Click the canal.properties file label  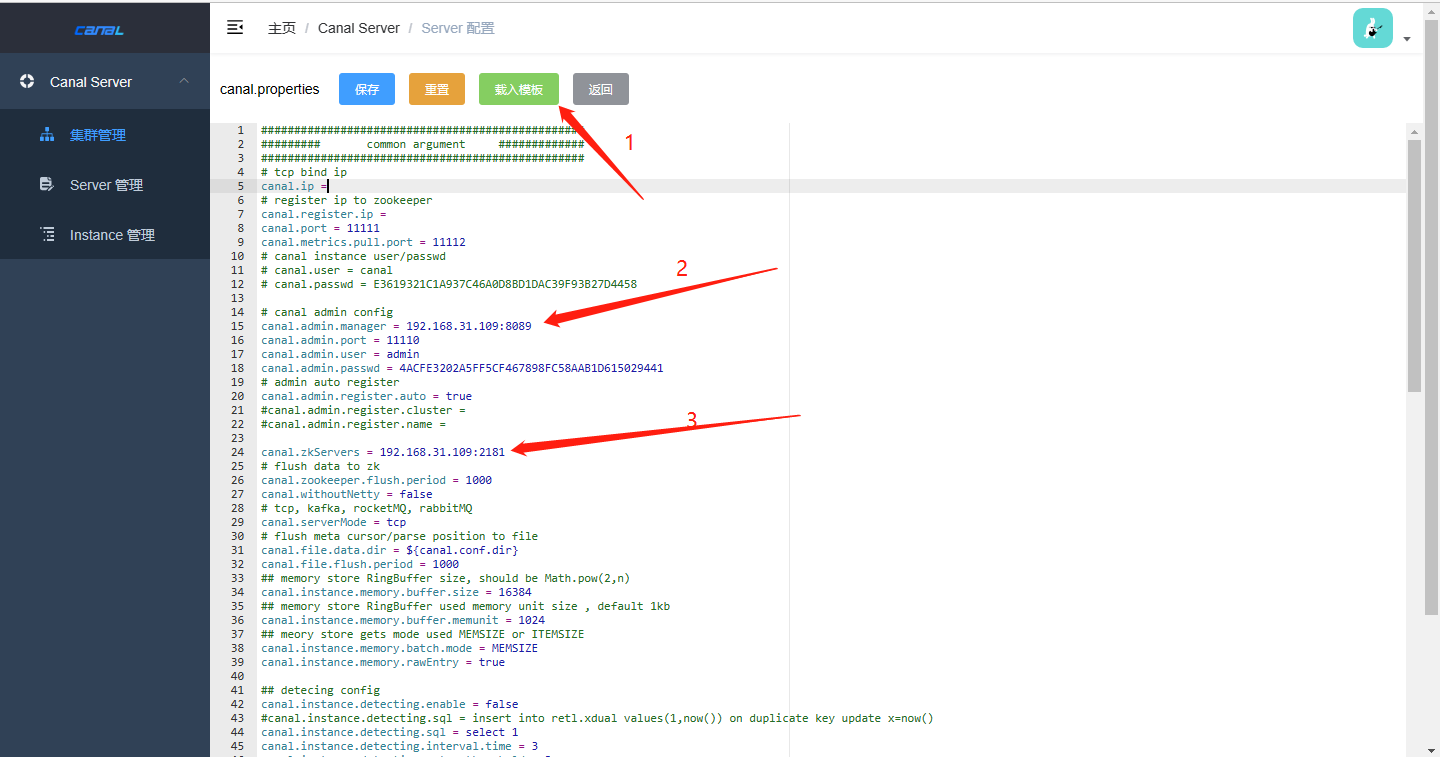pyautogui.click(x=270, y=89)
